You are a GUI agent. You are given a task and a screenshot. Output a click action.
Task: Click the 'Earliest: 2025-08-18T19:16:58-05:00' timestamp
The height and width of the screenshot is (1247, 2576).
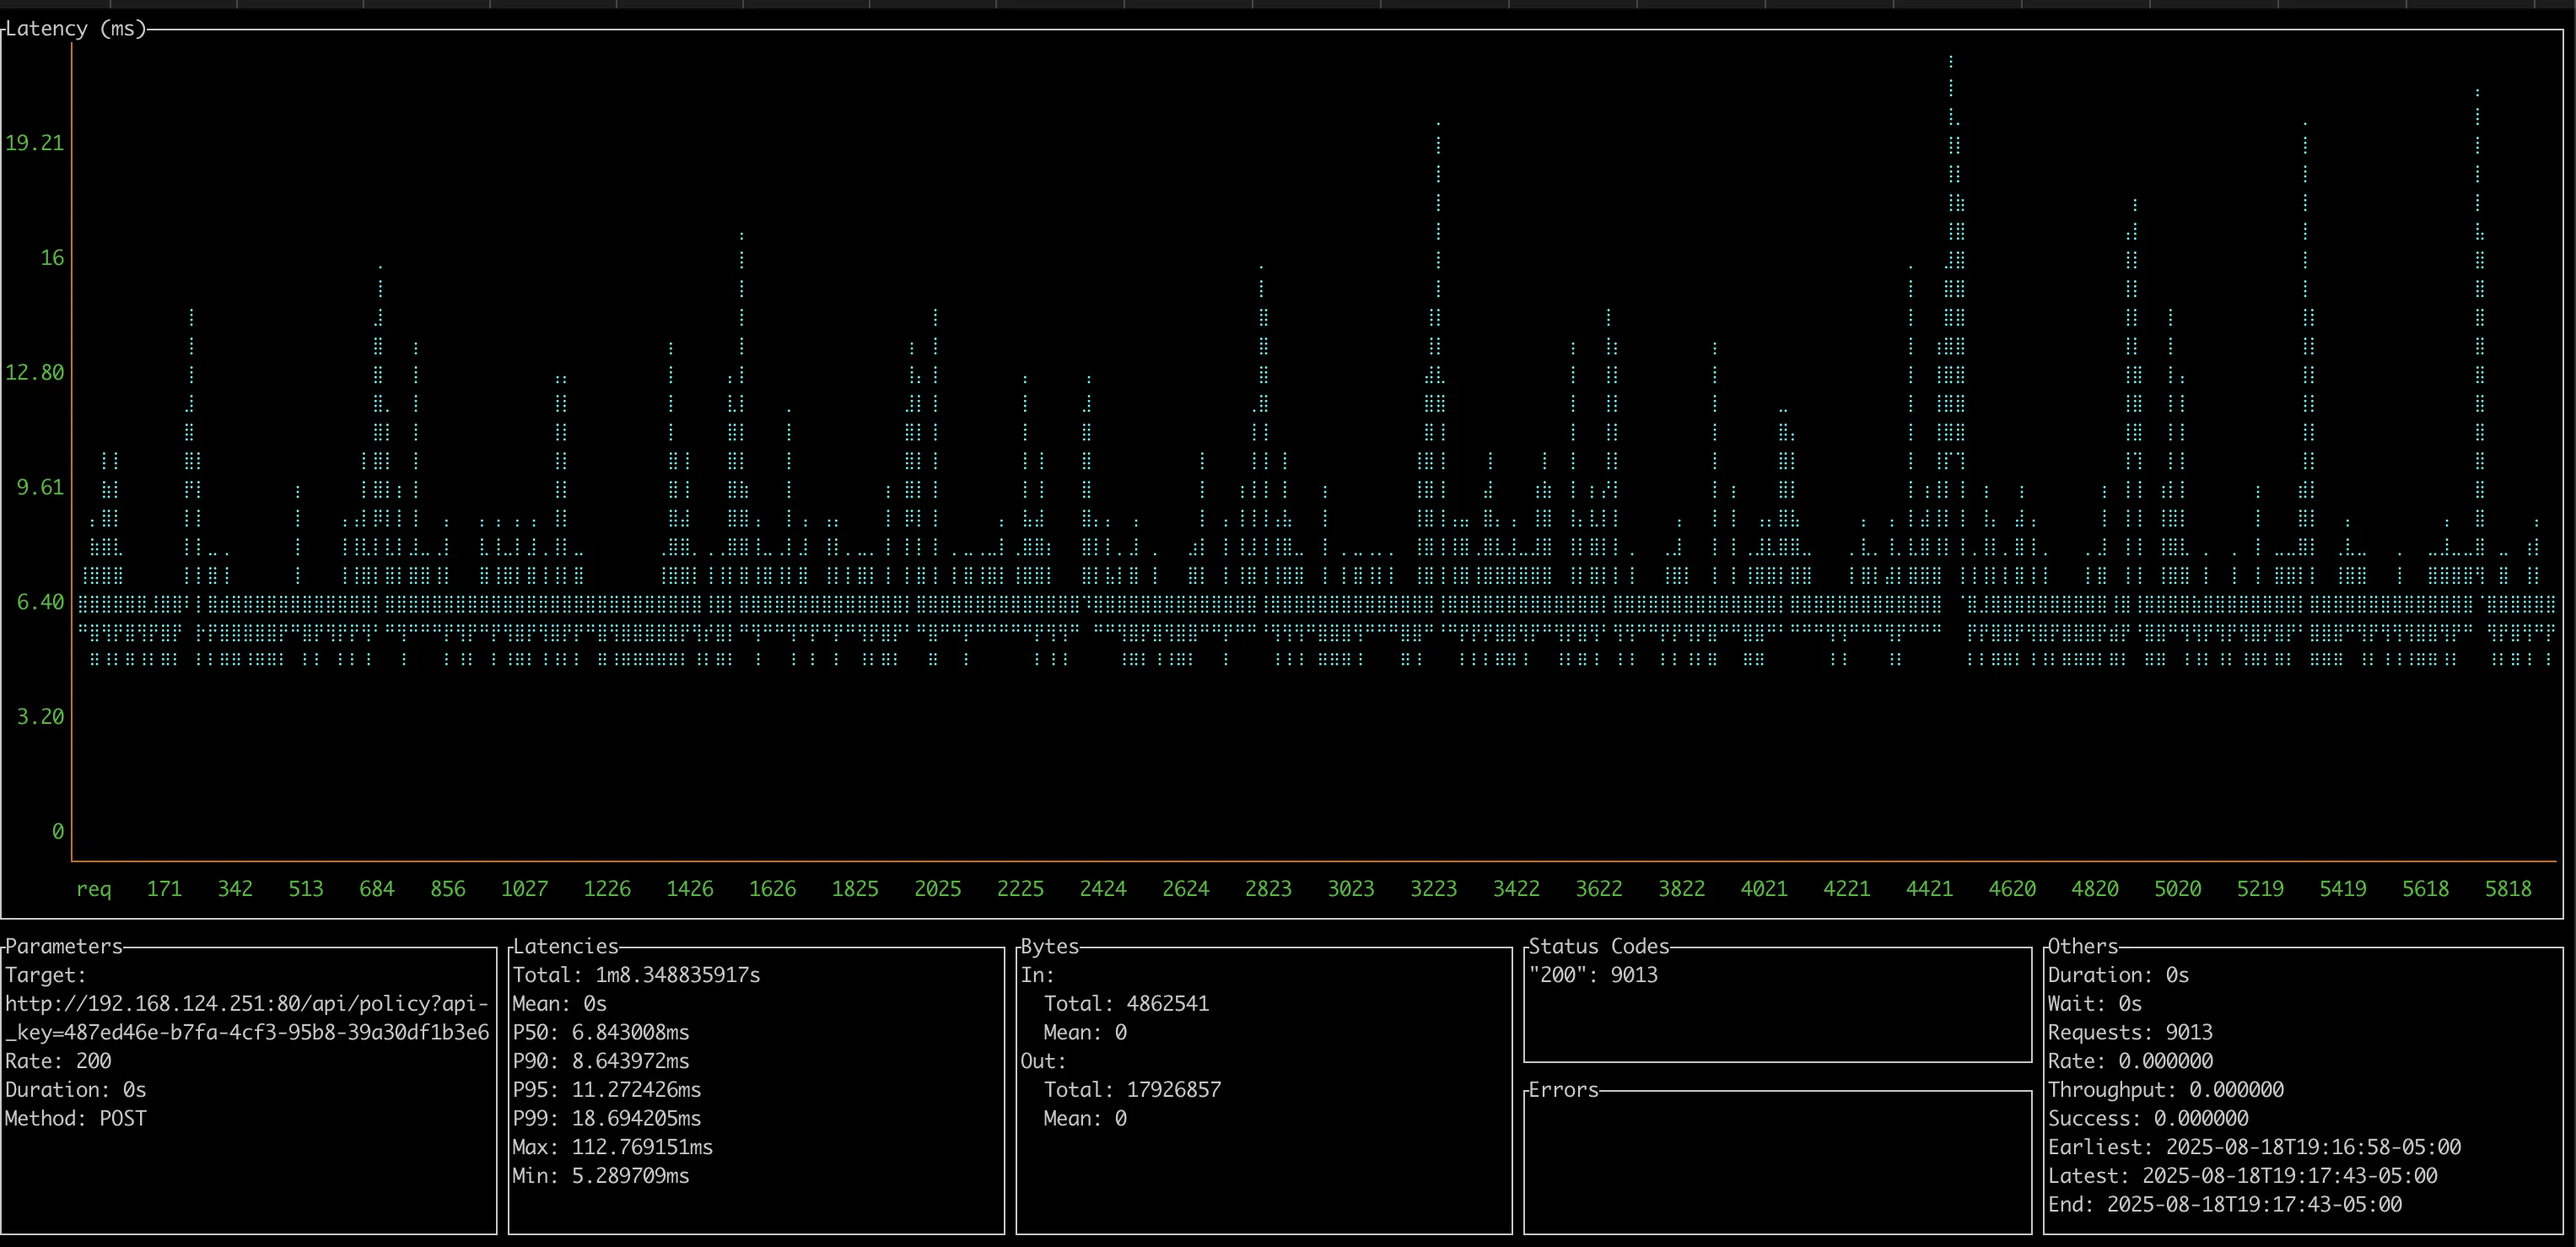point(2254,1148)
